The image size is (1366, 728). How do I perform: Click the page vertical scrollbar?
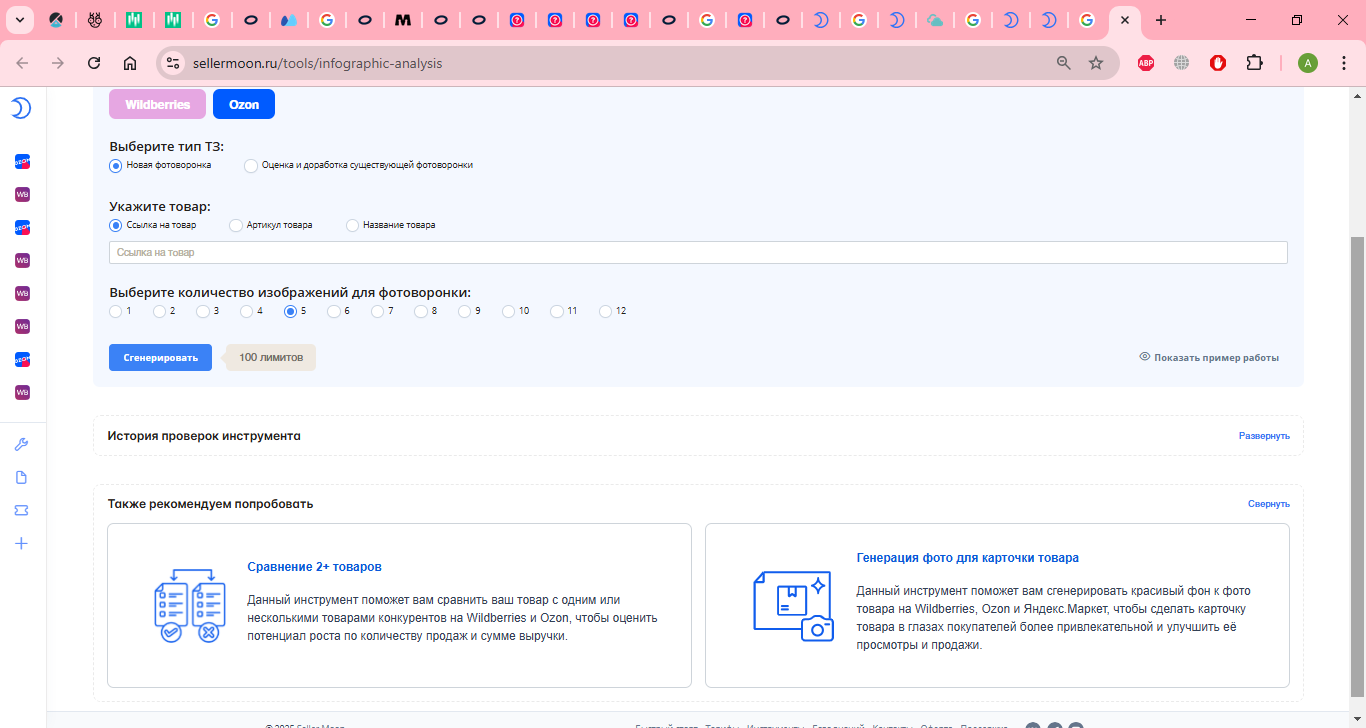[x=1357, y=465]
